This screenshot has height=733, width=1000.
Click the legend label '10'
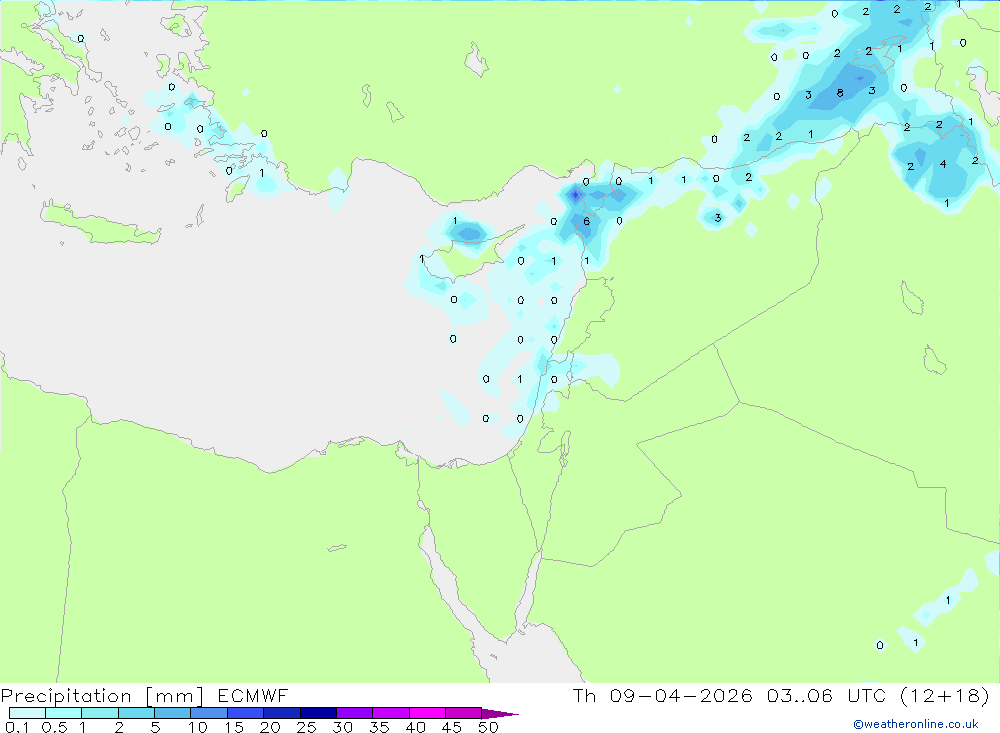pyautogui.click(x=198, y=727)
